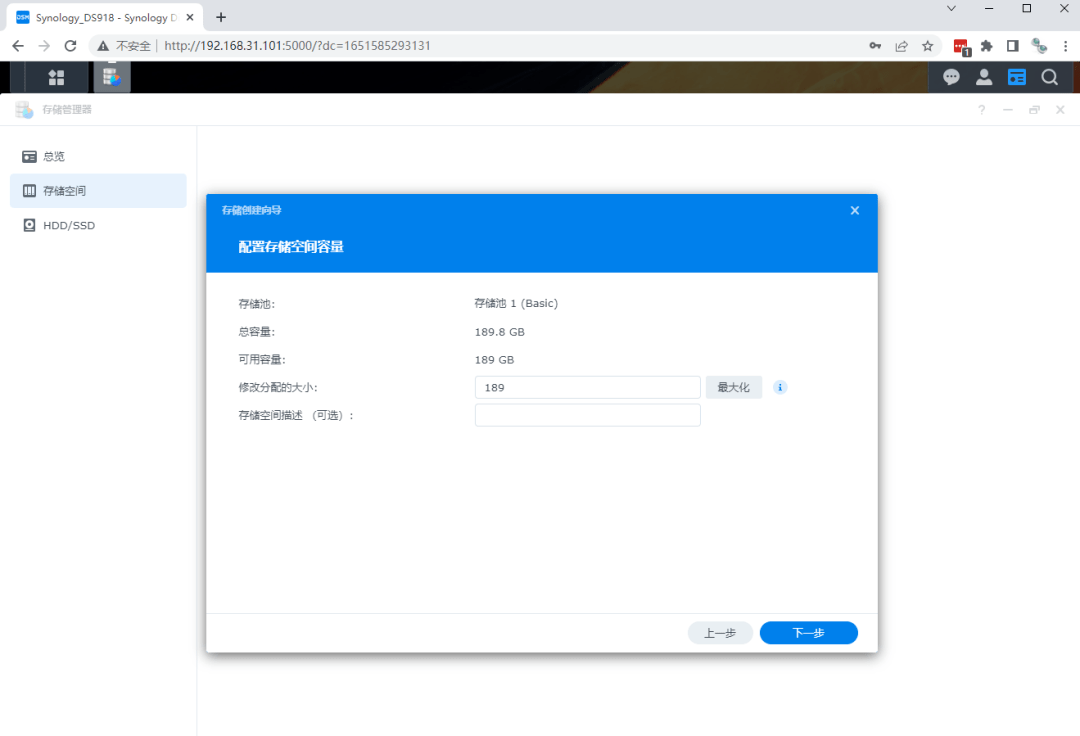Click the user account icon in top bar
Image resolution: width=1080 pixels, height=736 pixels.
[983, 76]
